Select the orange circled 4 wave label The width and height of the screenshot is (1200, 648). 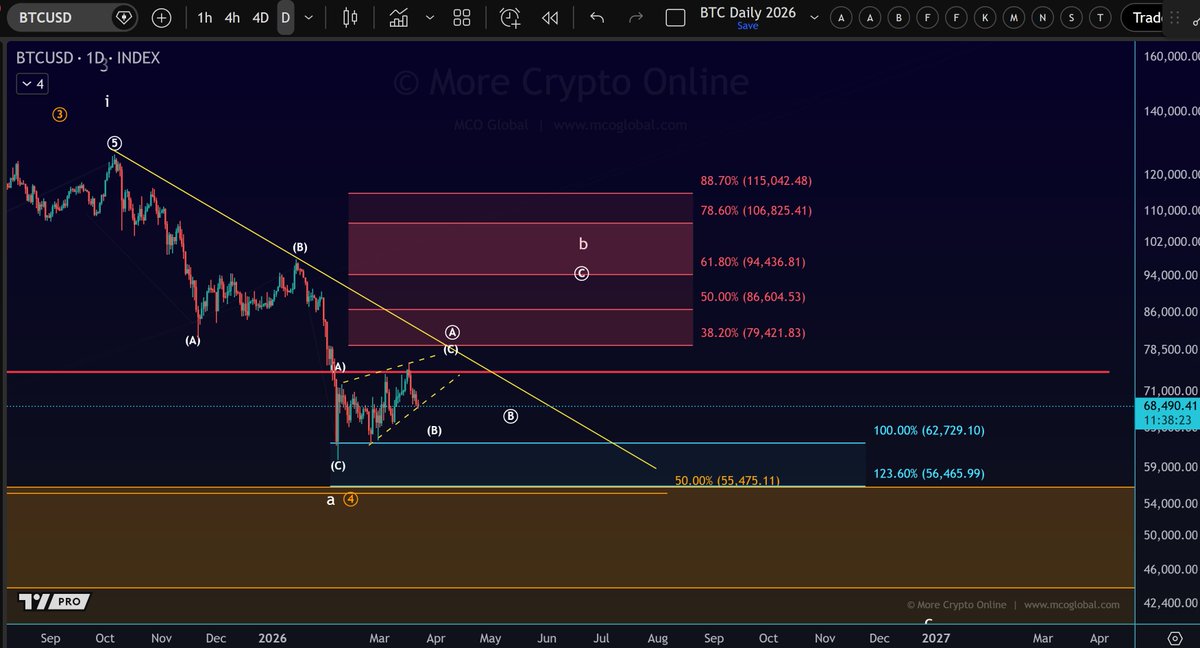[351, 499]
